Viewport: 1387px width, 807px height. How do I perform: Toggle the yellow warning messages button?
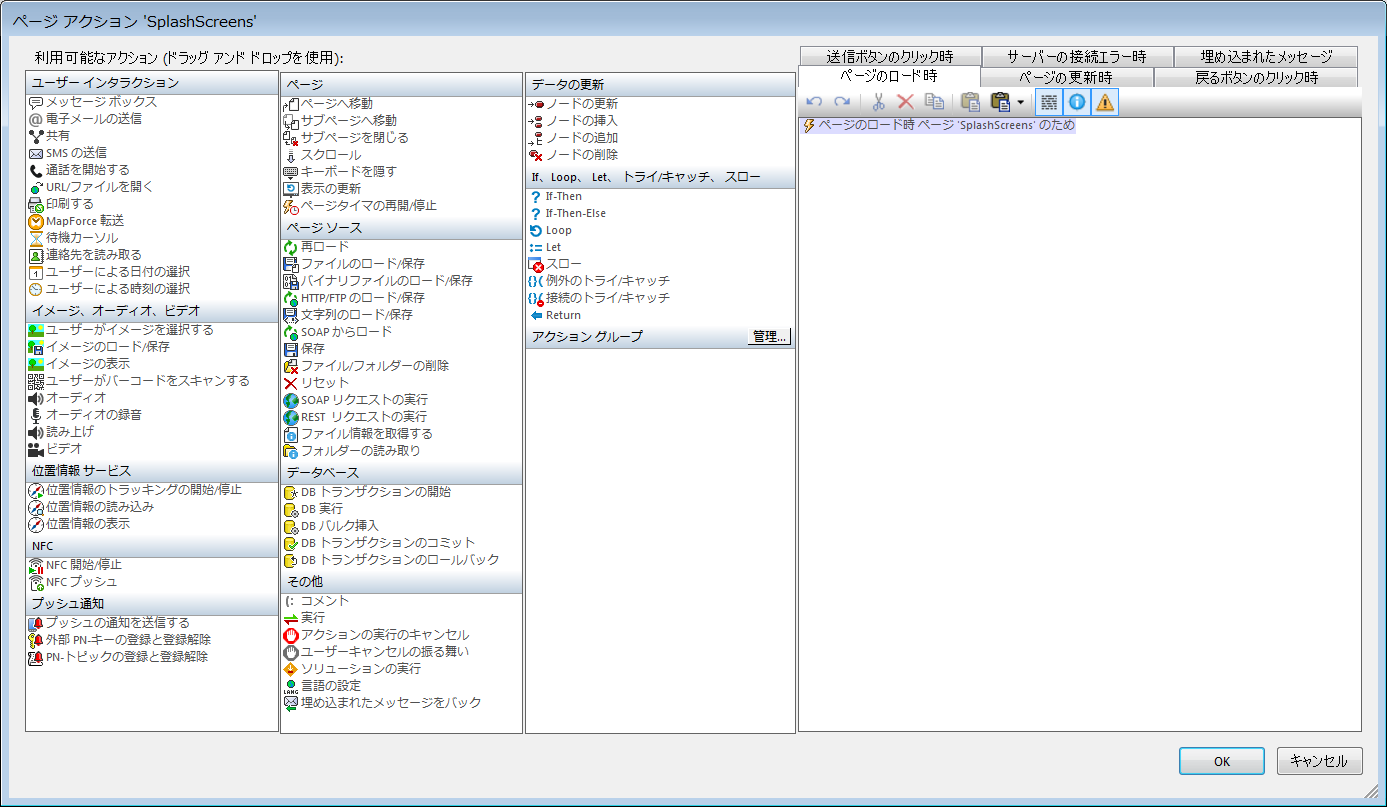coord(1105,102)
